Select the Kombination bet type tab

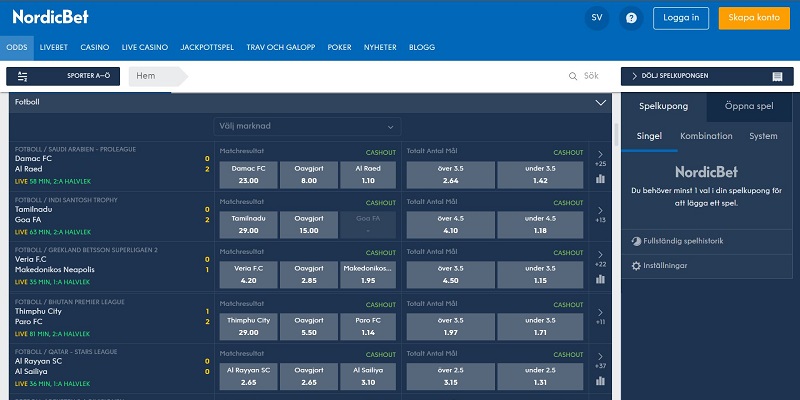point(706,136)
